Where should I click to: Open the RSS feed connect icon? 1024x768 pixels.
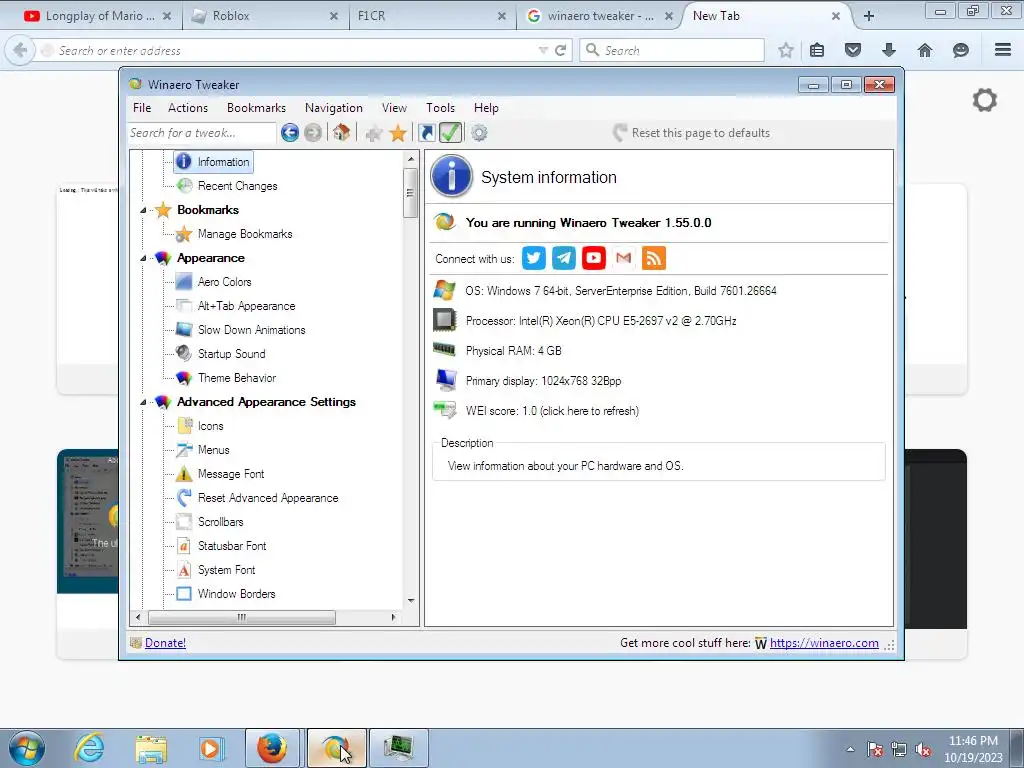pos(654,258)
